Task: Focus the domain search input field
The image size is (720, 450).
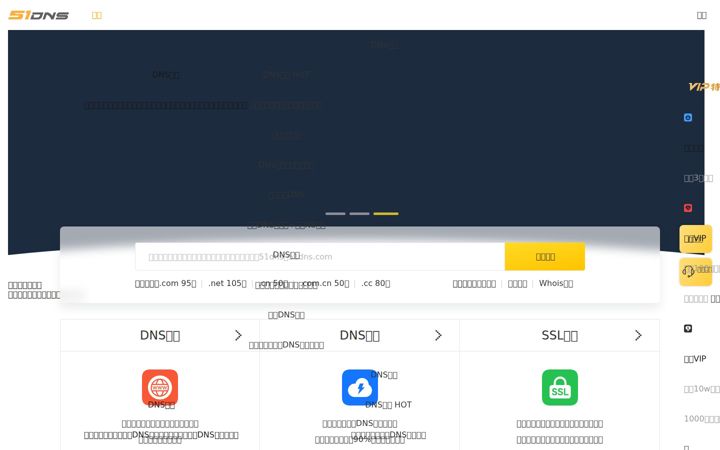Action: tap(320, 257)
